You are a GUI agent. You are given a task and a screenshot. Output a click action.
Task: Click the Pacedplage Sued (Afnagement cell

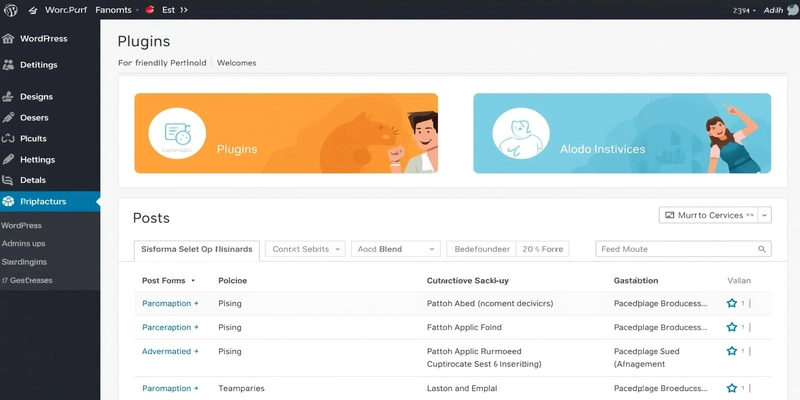pyautogui.click(x=646, y=358)
